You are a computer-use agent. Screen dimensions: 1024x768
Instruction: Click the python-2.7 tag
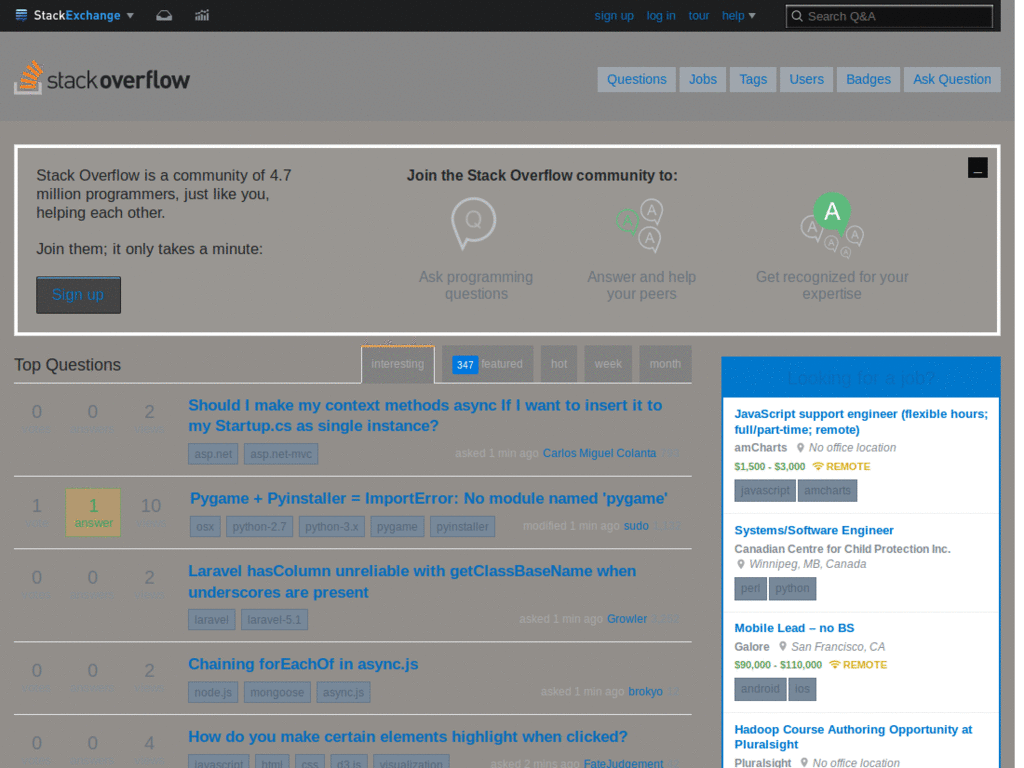click(x=259, y=526)
